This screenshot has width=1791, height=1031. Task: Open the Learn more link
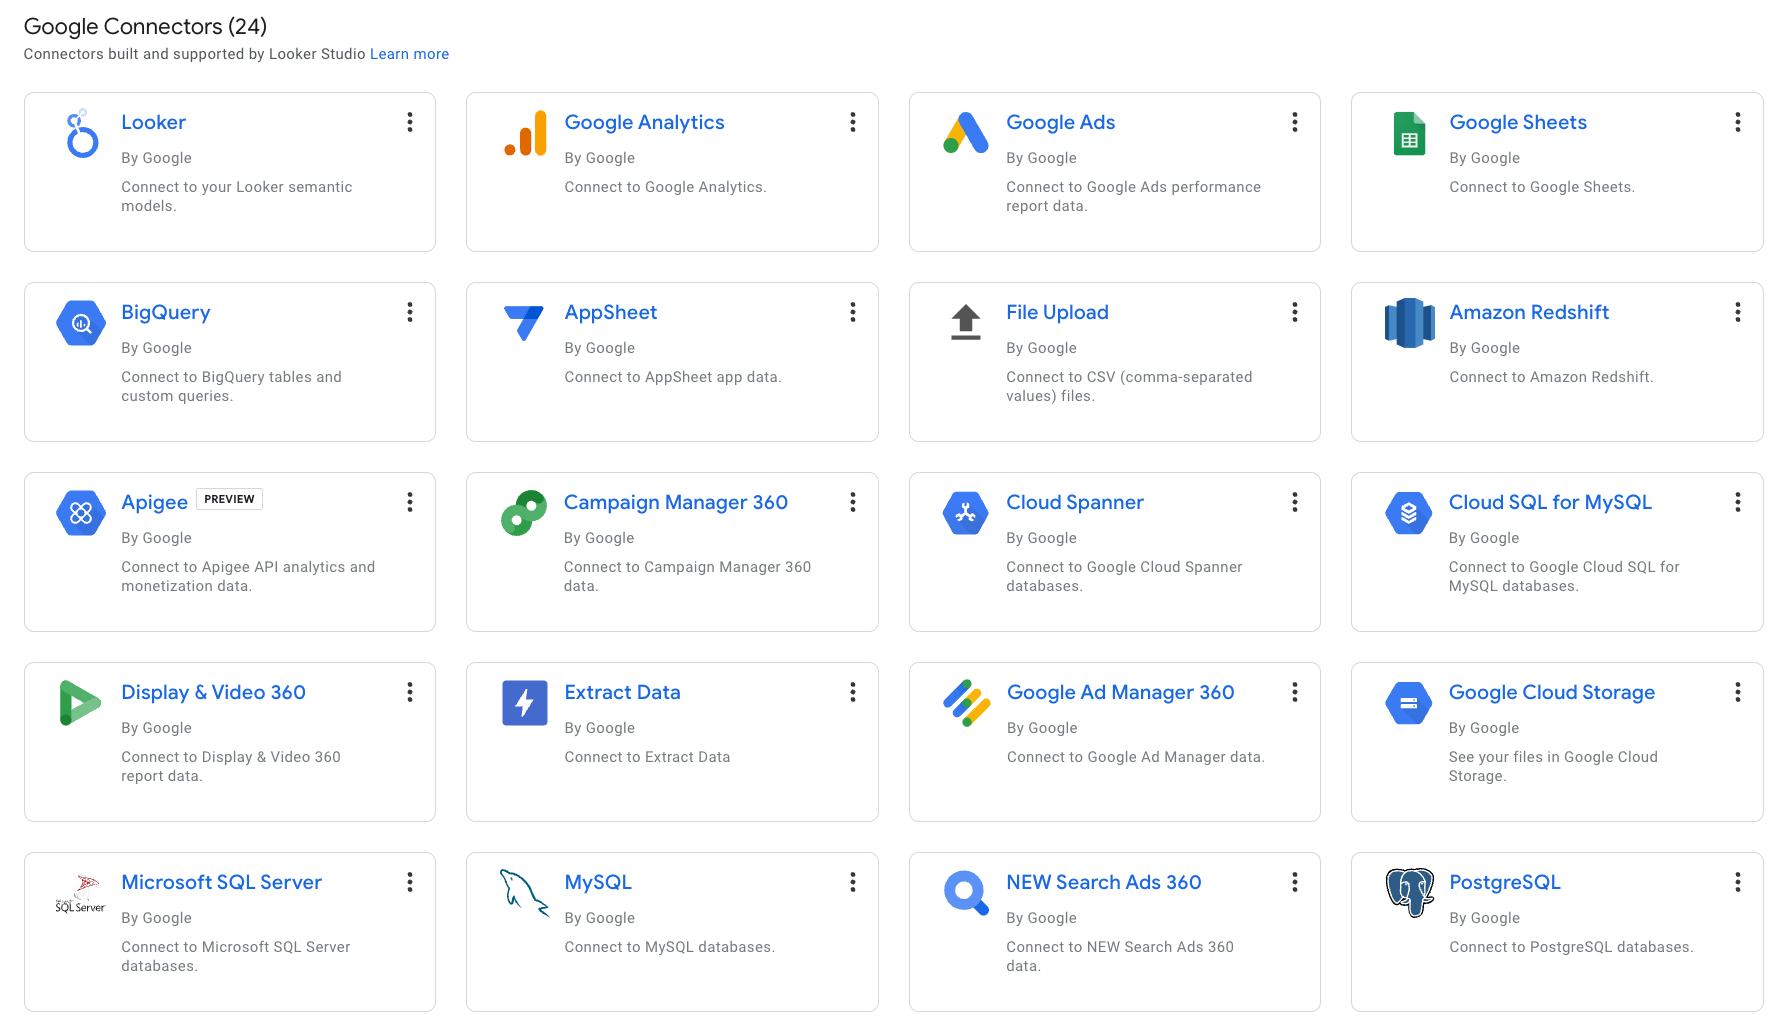409,54
